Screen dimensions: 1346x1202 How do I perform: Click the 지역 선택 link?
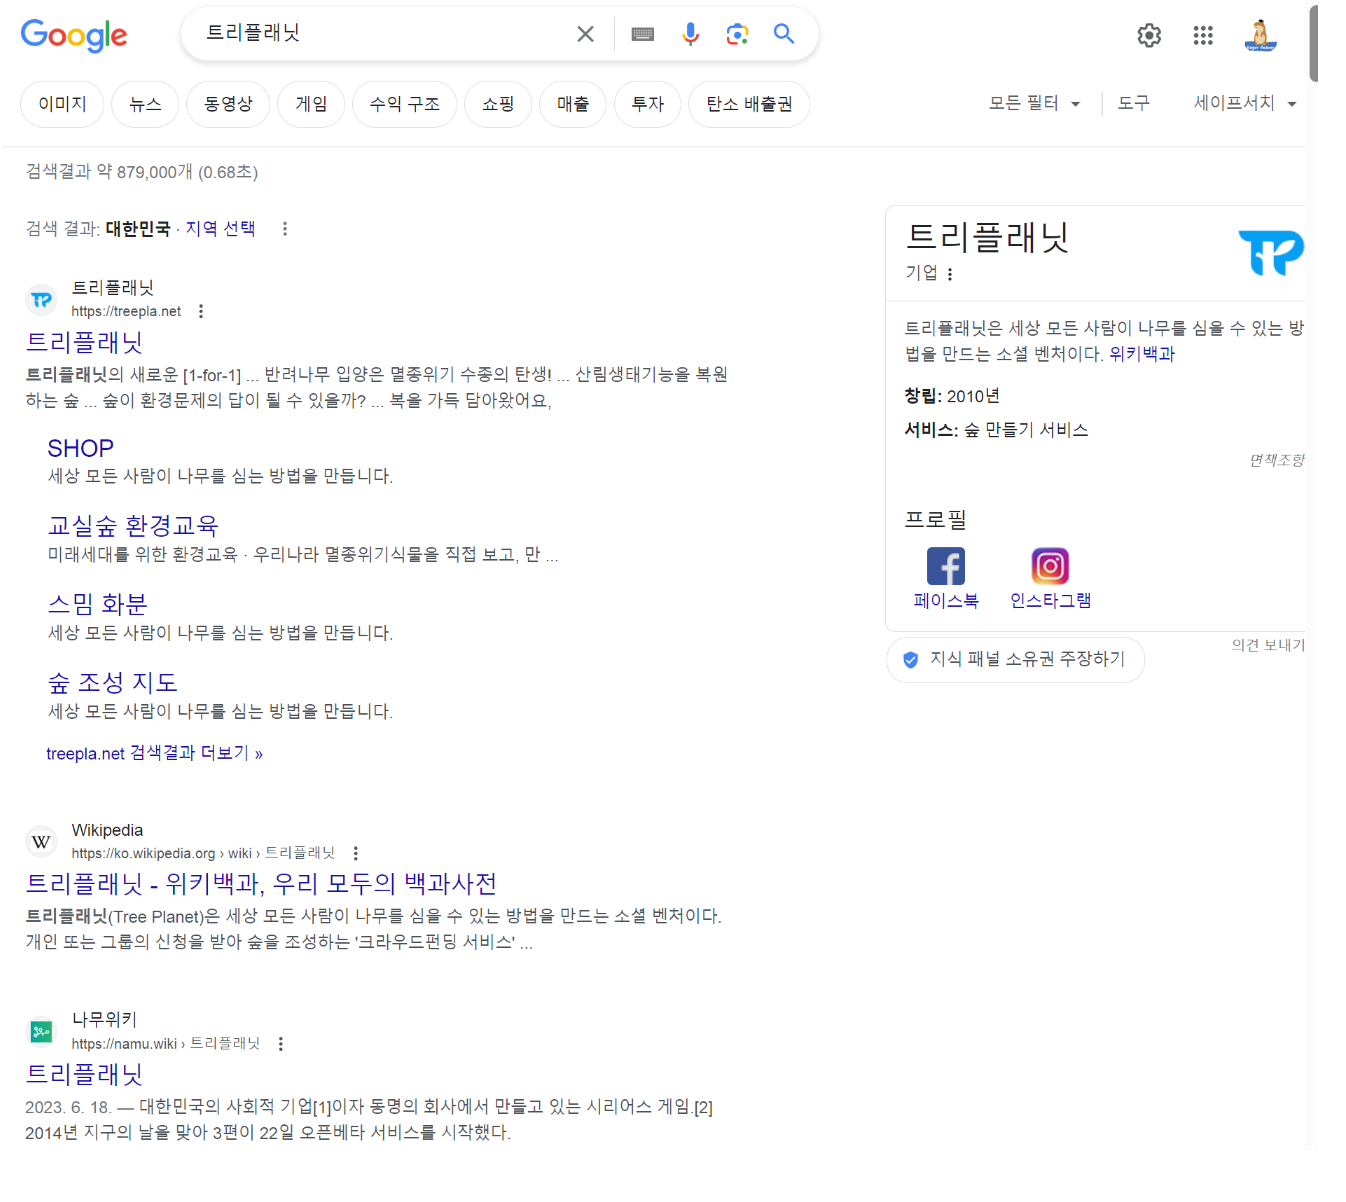click(220, 229)
